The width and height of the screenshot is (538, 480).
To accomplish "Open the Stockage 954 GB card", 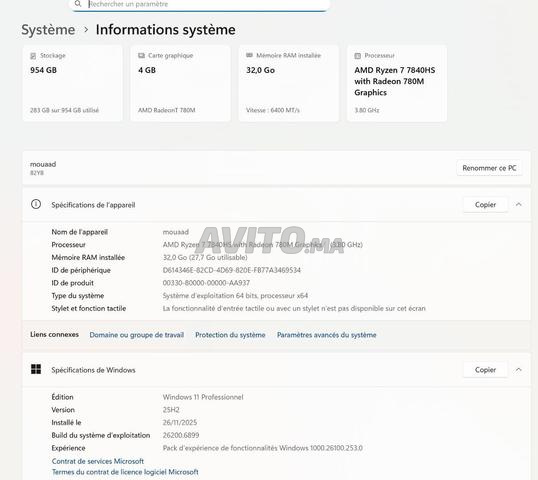I will pos(72,83).
